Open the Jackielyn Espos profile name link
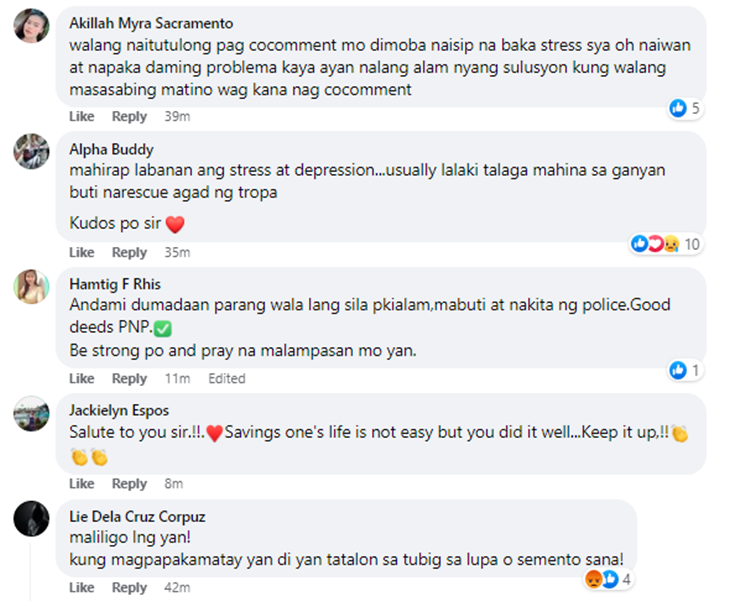Screen dimensions: 750x601 pos(119,410)
